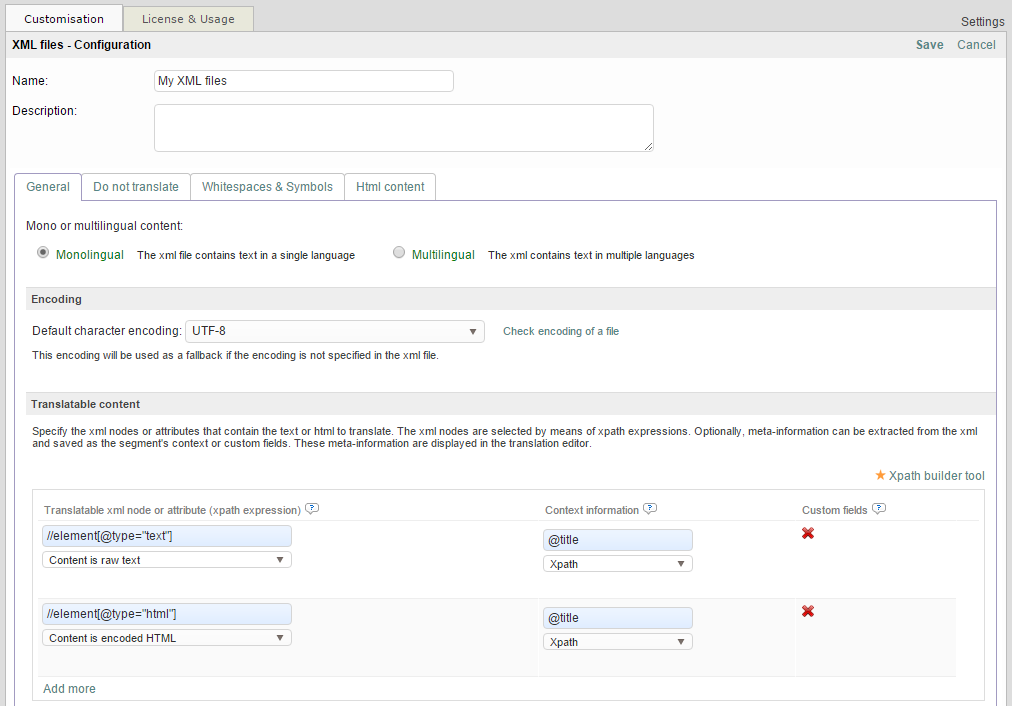Choose the Multilingual radio option
The image size is (1012, 706).
[x=399, y=253]
